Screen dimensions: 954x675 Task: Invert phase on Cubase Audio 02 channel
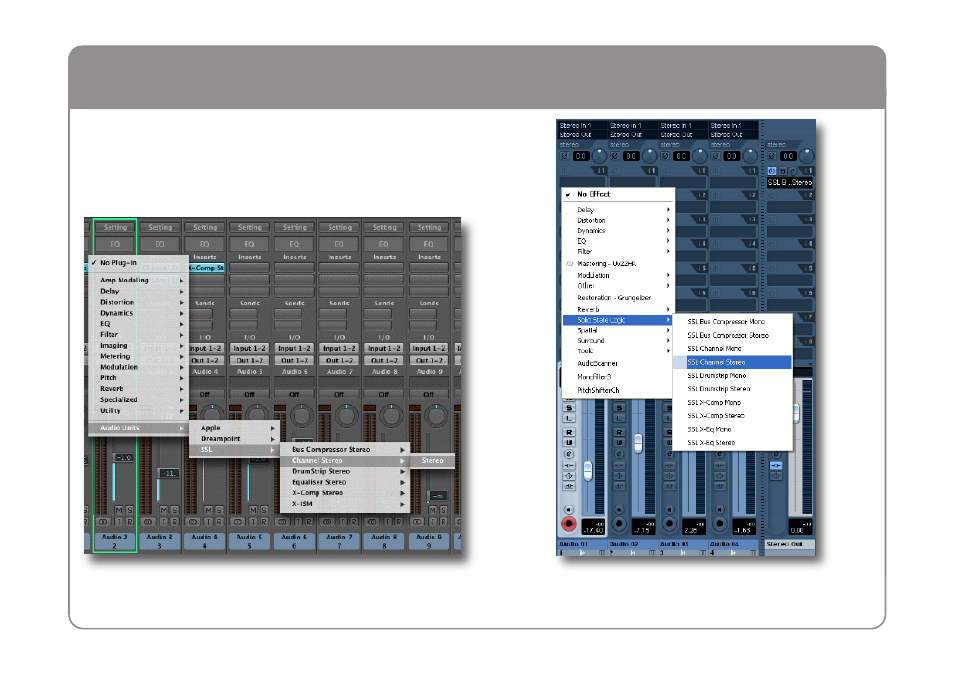pyautogui.click(x=615, y=156)
